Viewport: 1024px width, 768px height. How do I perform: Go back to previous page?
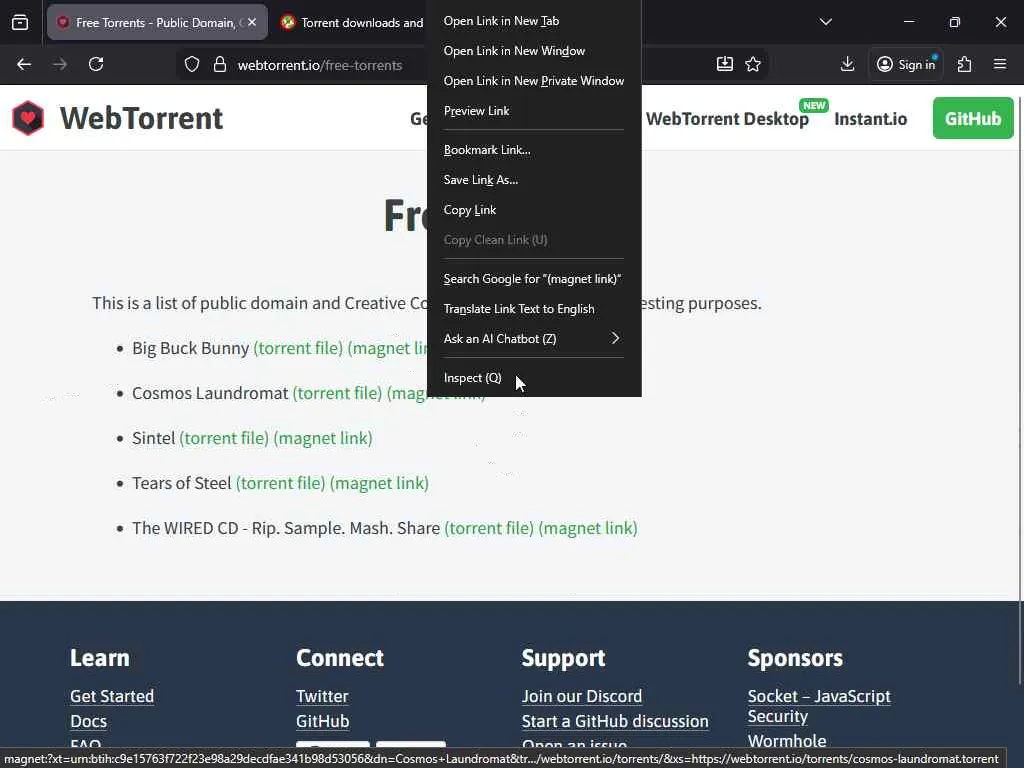point(24,64)
